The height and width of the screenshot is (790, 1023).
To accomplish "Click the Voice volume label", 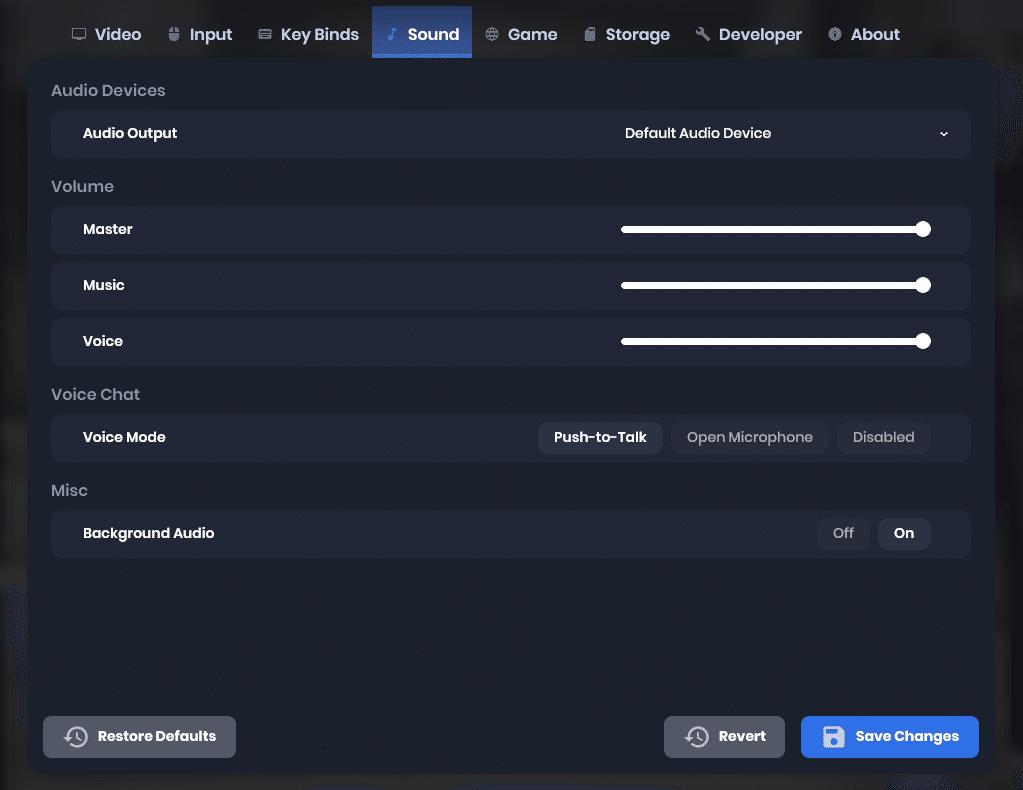I will [x=103, y=341].
